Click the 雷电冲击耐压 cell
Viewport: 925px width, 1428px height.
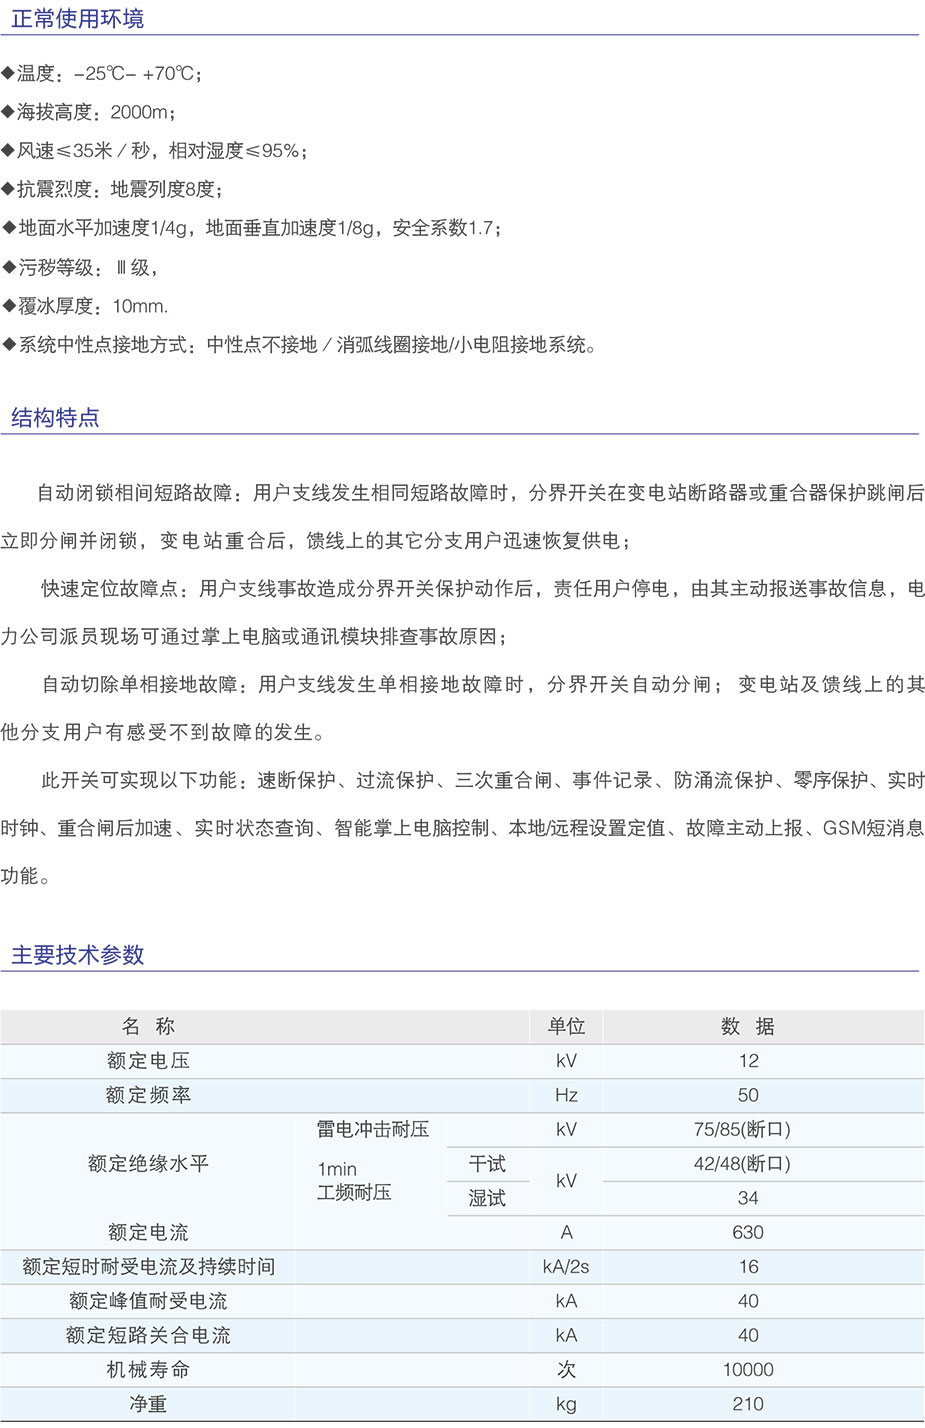pos(372,1130)
